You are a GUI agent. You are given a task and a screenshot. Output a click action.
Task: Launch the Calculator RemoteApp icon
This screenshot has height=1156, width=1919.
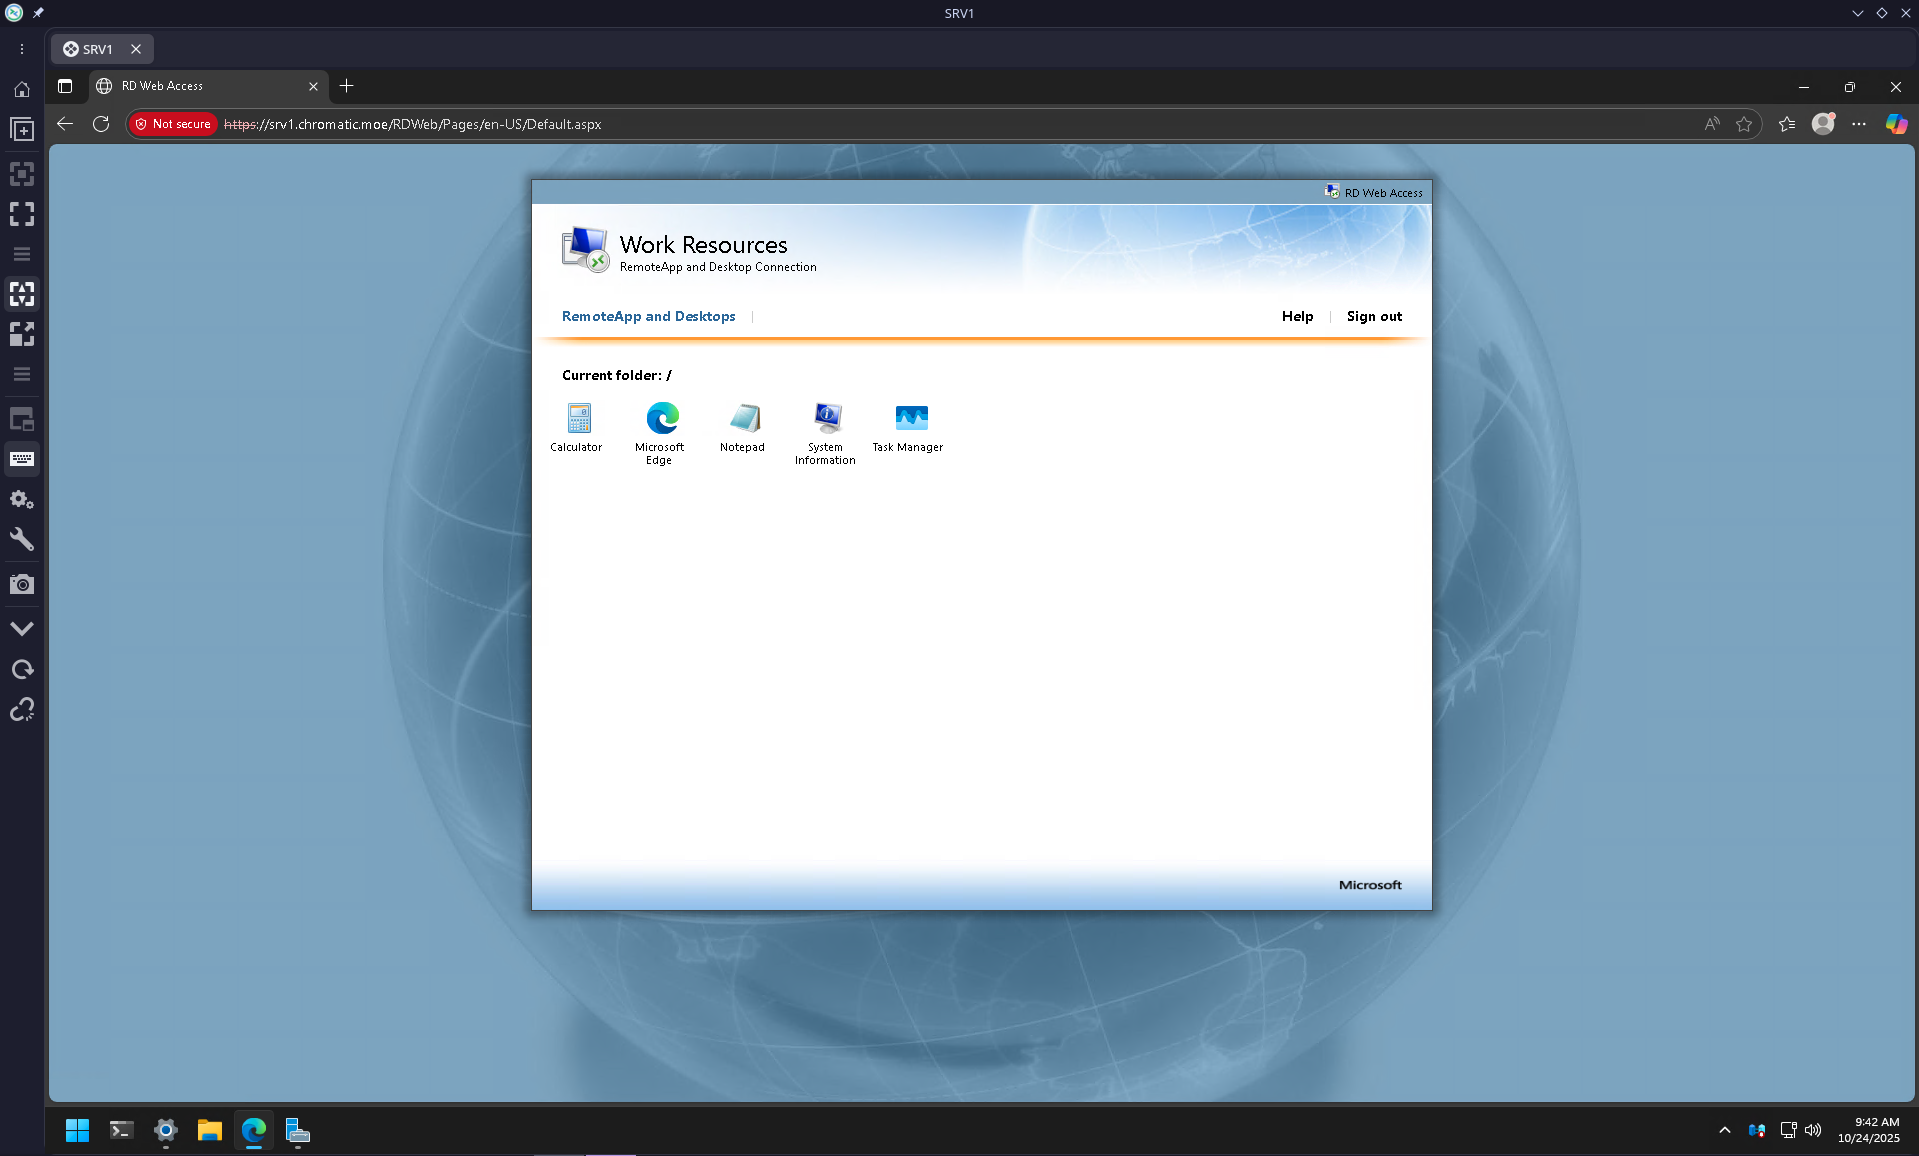[578, 419]
